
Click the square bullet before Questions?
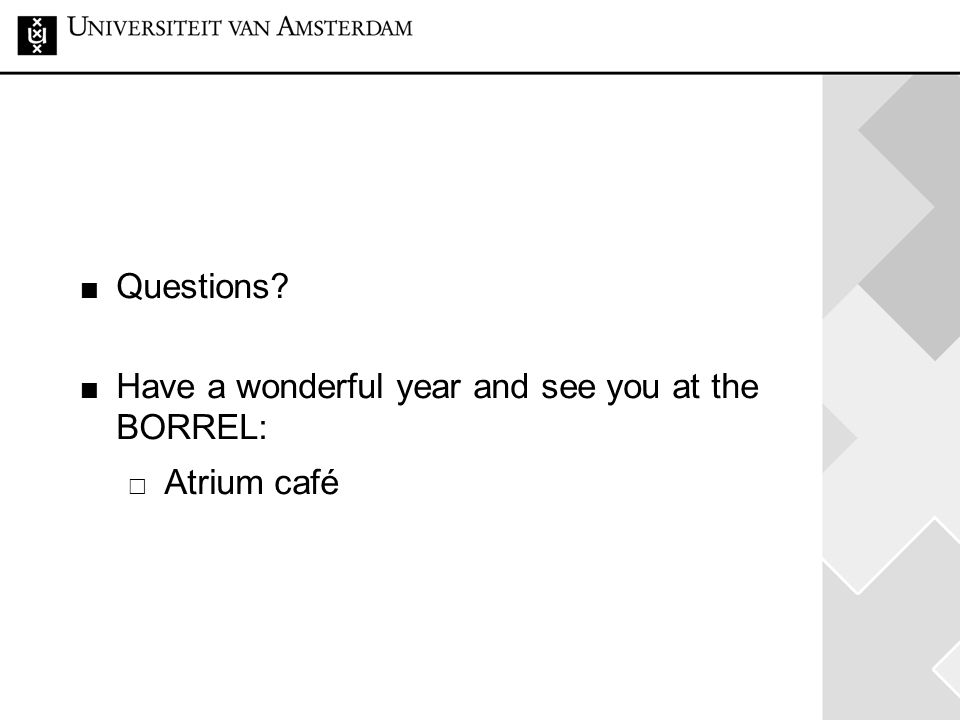coord(89,290)
